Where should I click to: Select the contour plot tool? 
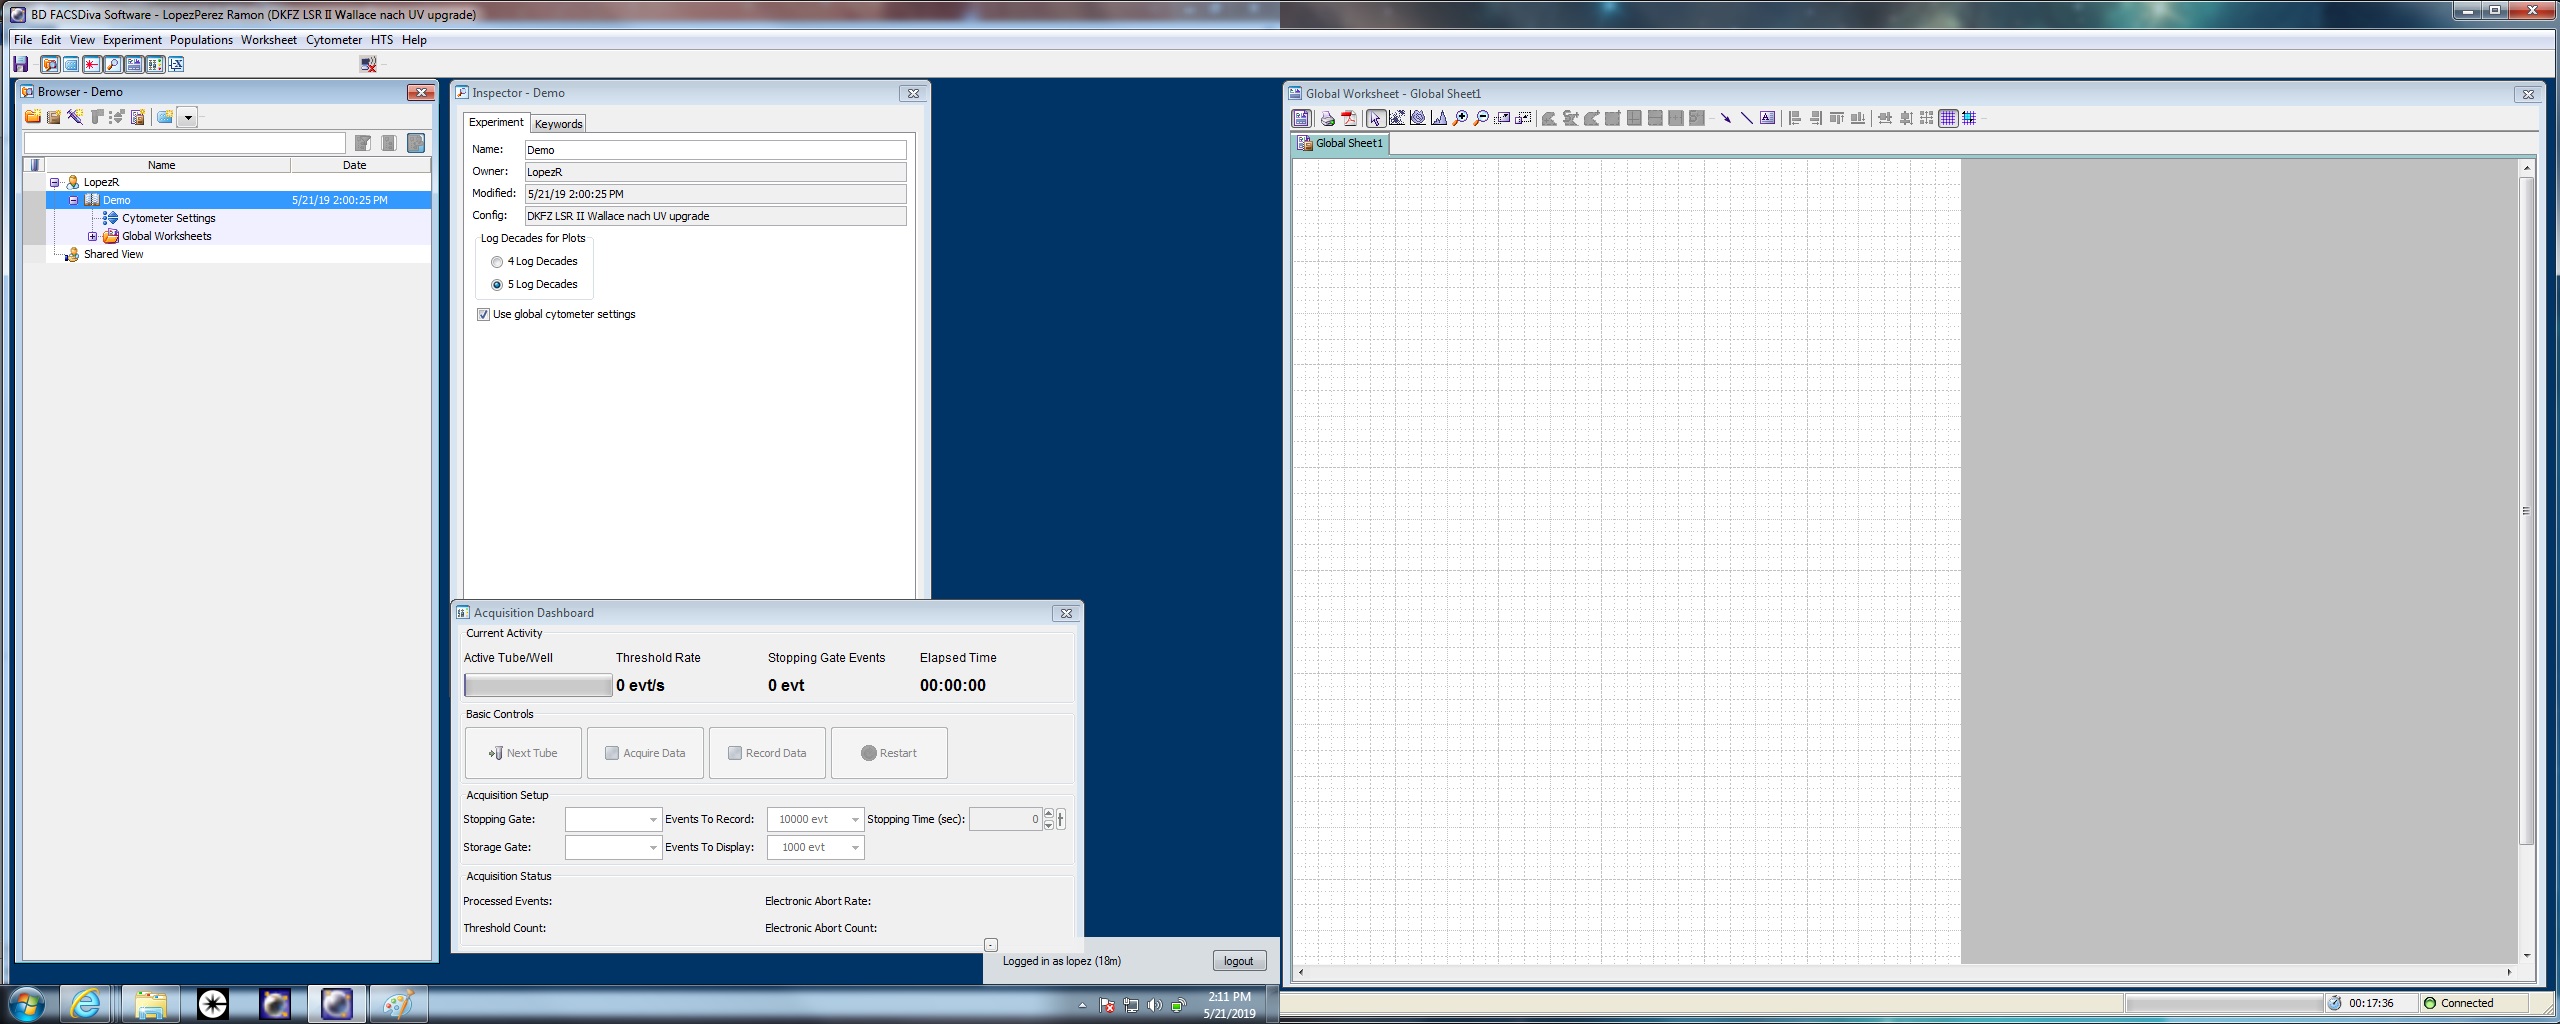[x=1418, y=118]
